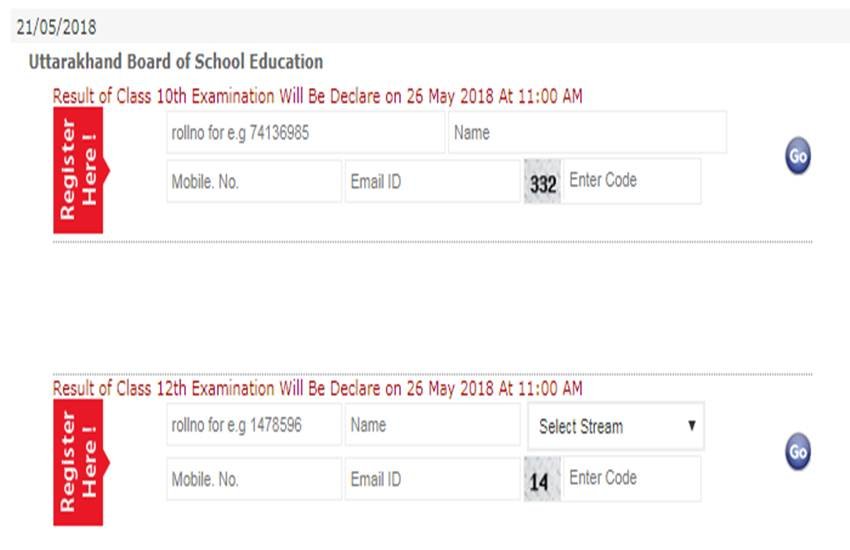
Task: Click the Class 12th Register Here banner
Action: point(78,462)
